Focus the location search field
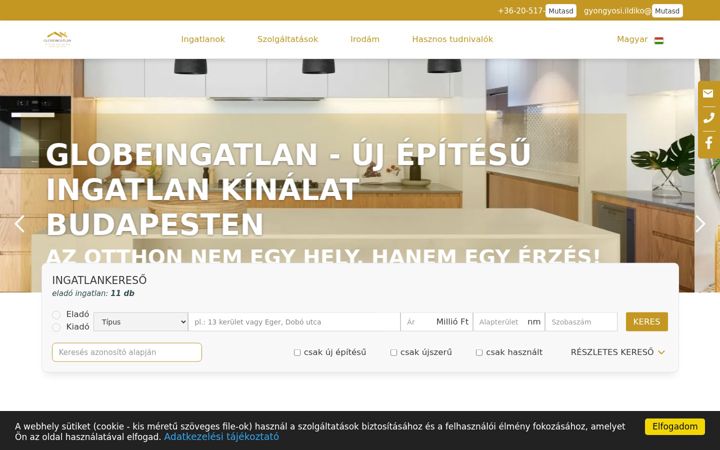The width and height of the screenshot is (720, 450). pos(294,322)
